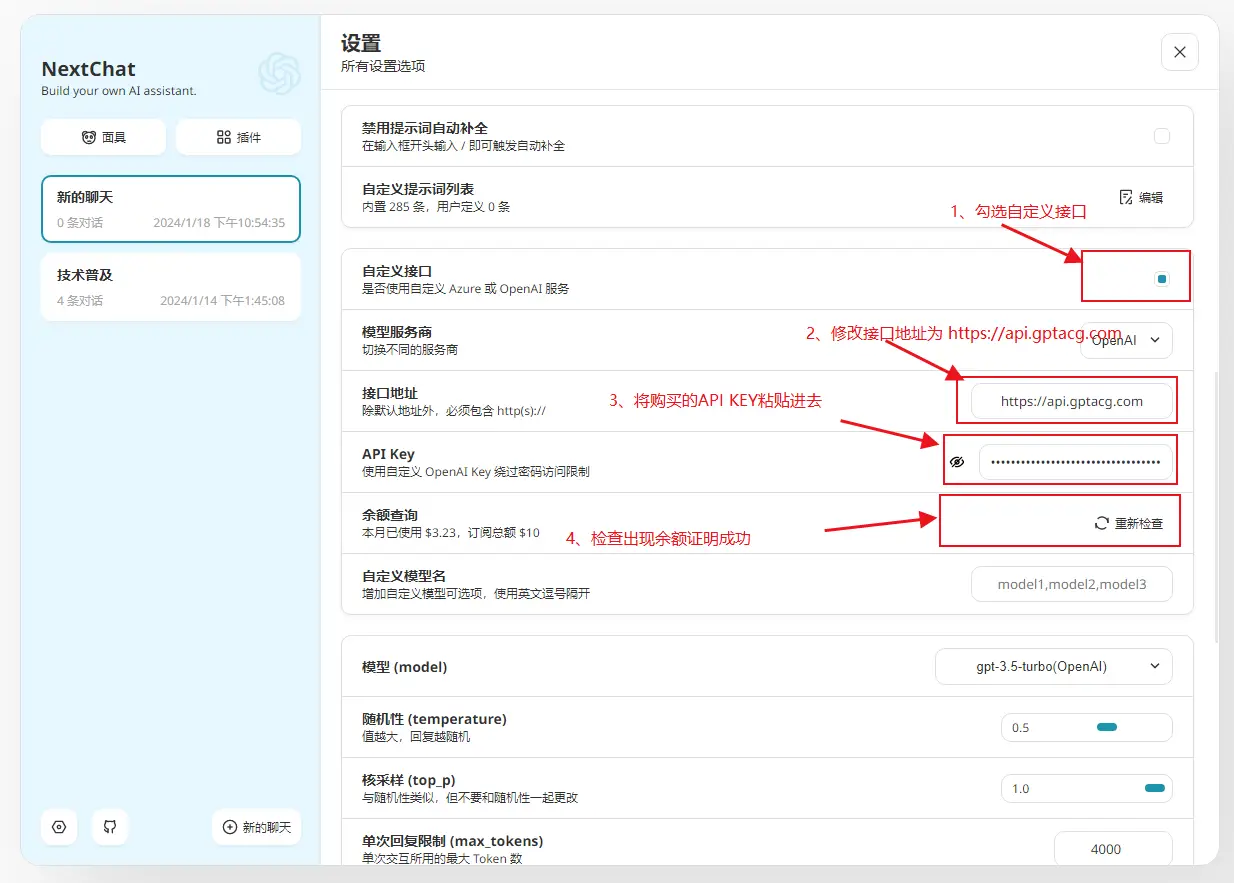Click the 设置 heading text
Screen dimensions: 1234x883
point(361,43)
